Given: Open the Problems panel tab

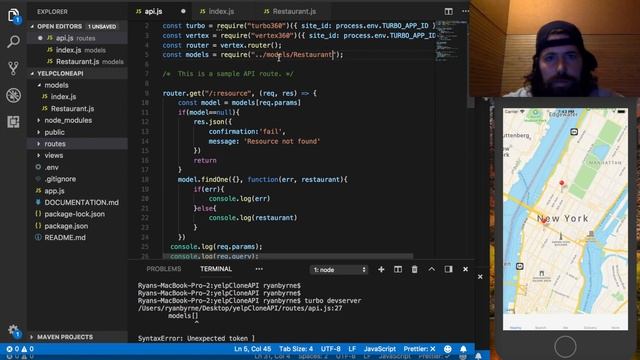Looking at the screenshot, I should point(164,269).
